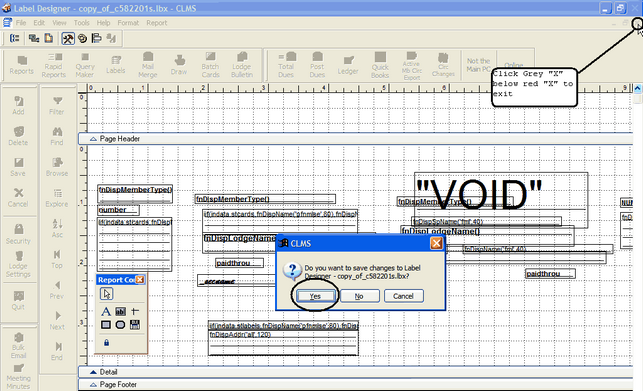The height and width of the screenshot is (391, 643).
Task: Collapse the Page Header band triangle
Action: (x=93, y=139)
